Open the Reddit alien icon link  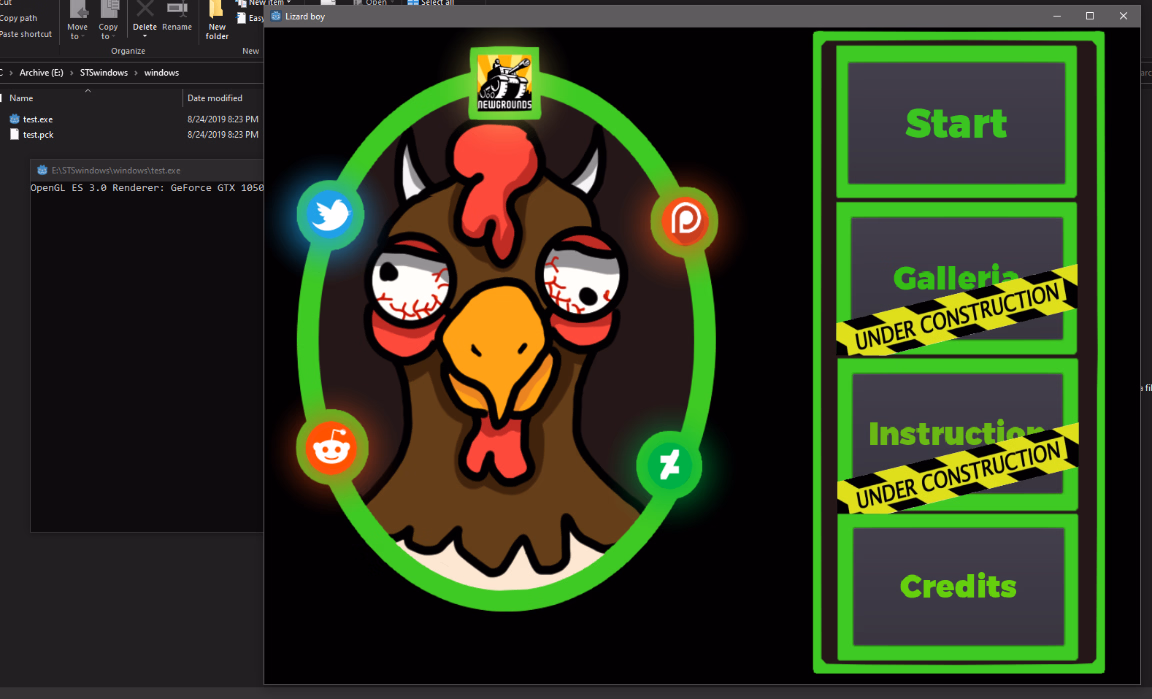coord(331,447)
